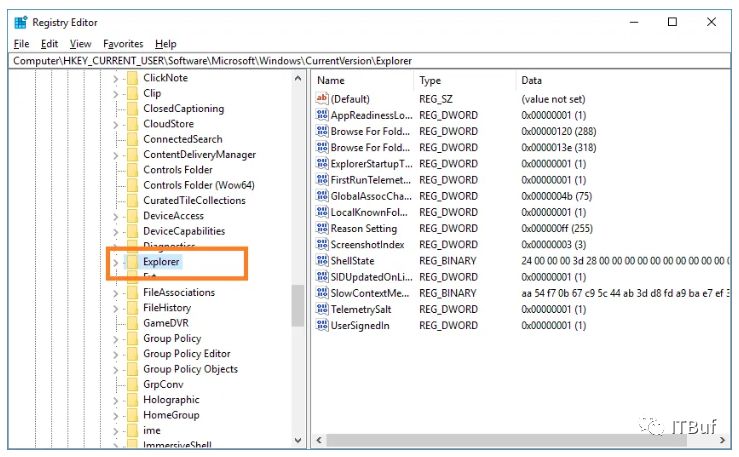
Task: Click the Registry Editor title bar icon
Action: [21, 22]
